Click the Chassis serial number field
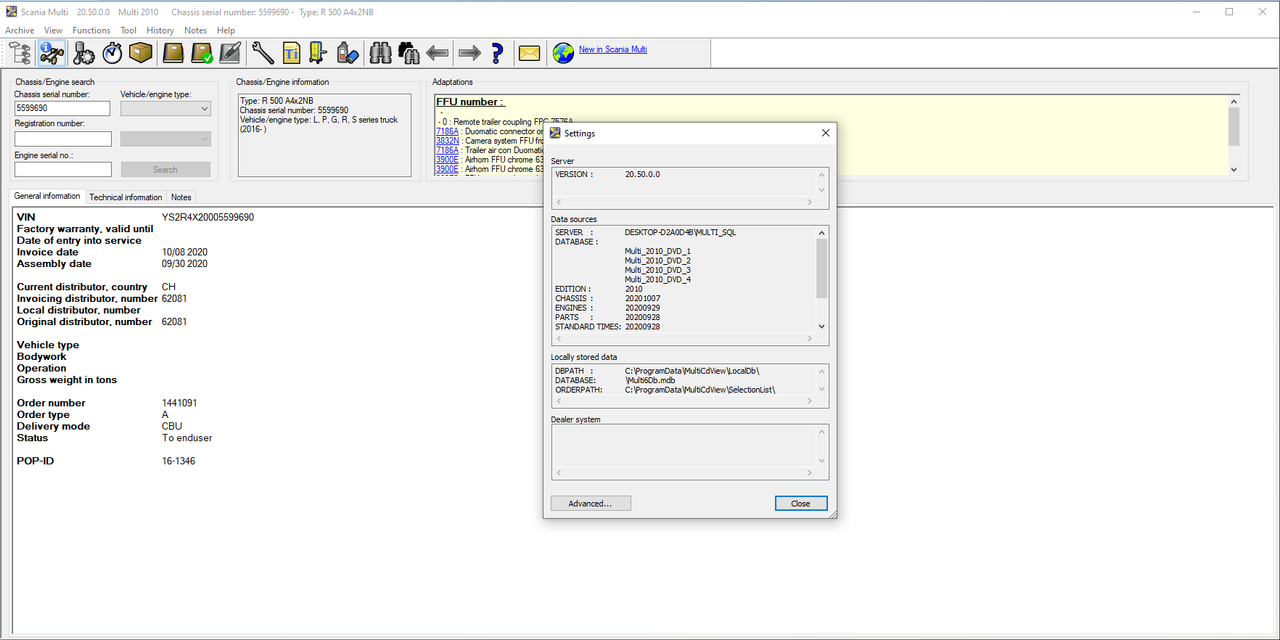This screenshot has width=1280, height=640. pos(62,108)
